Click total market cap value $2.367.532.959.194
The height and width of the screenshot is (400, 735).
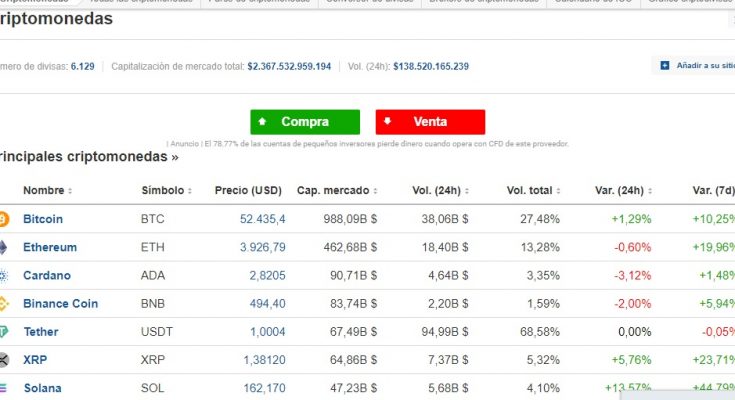pyautogui.click(x=289, y=67)
